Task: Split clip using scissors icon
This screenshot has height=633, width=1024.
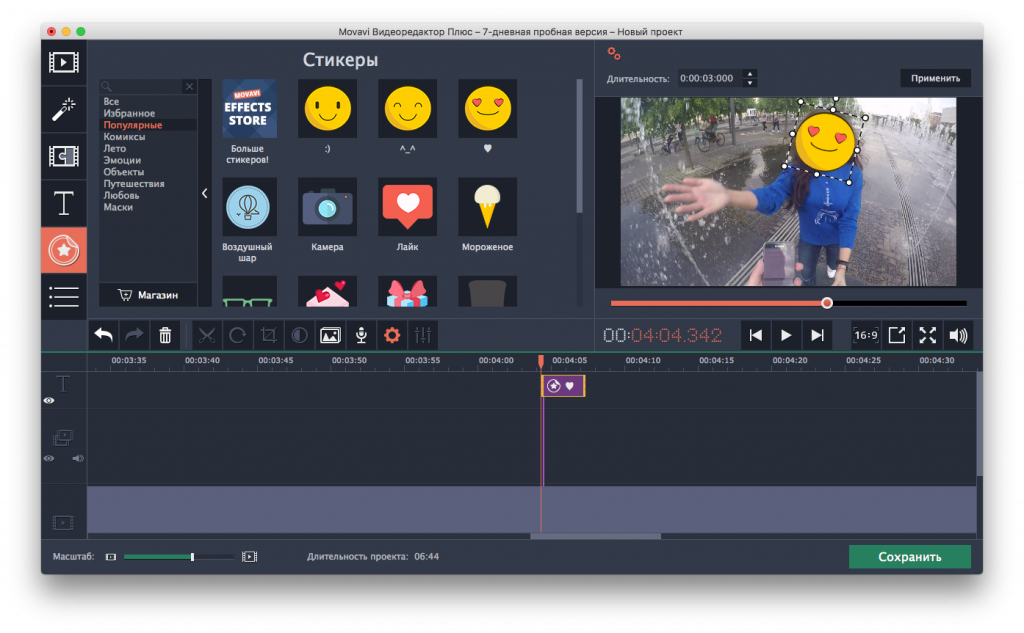Action: coord(206,335)
